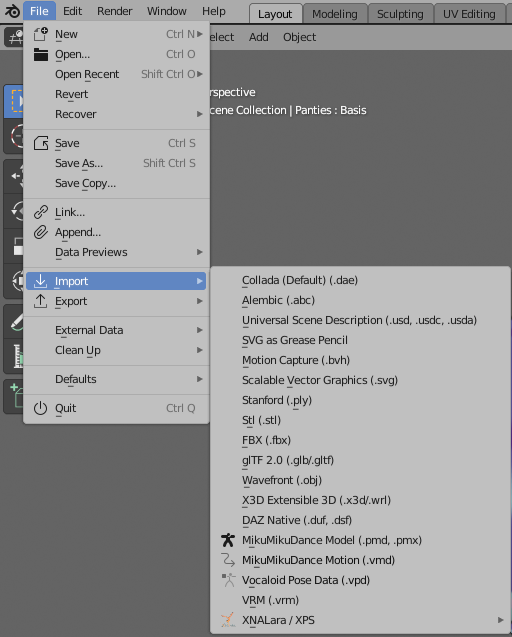
Task: Switch to the Modeling workspace tab
Action: (335, 14)
